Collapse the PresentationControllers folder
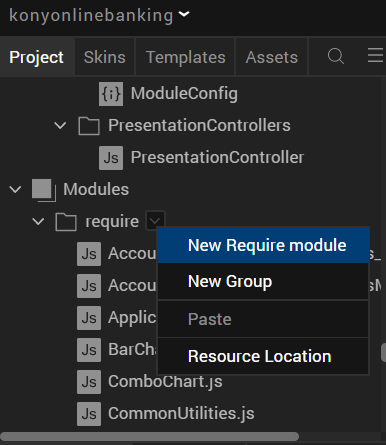386x445 pixels. [60, 126]
